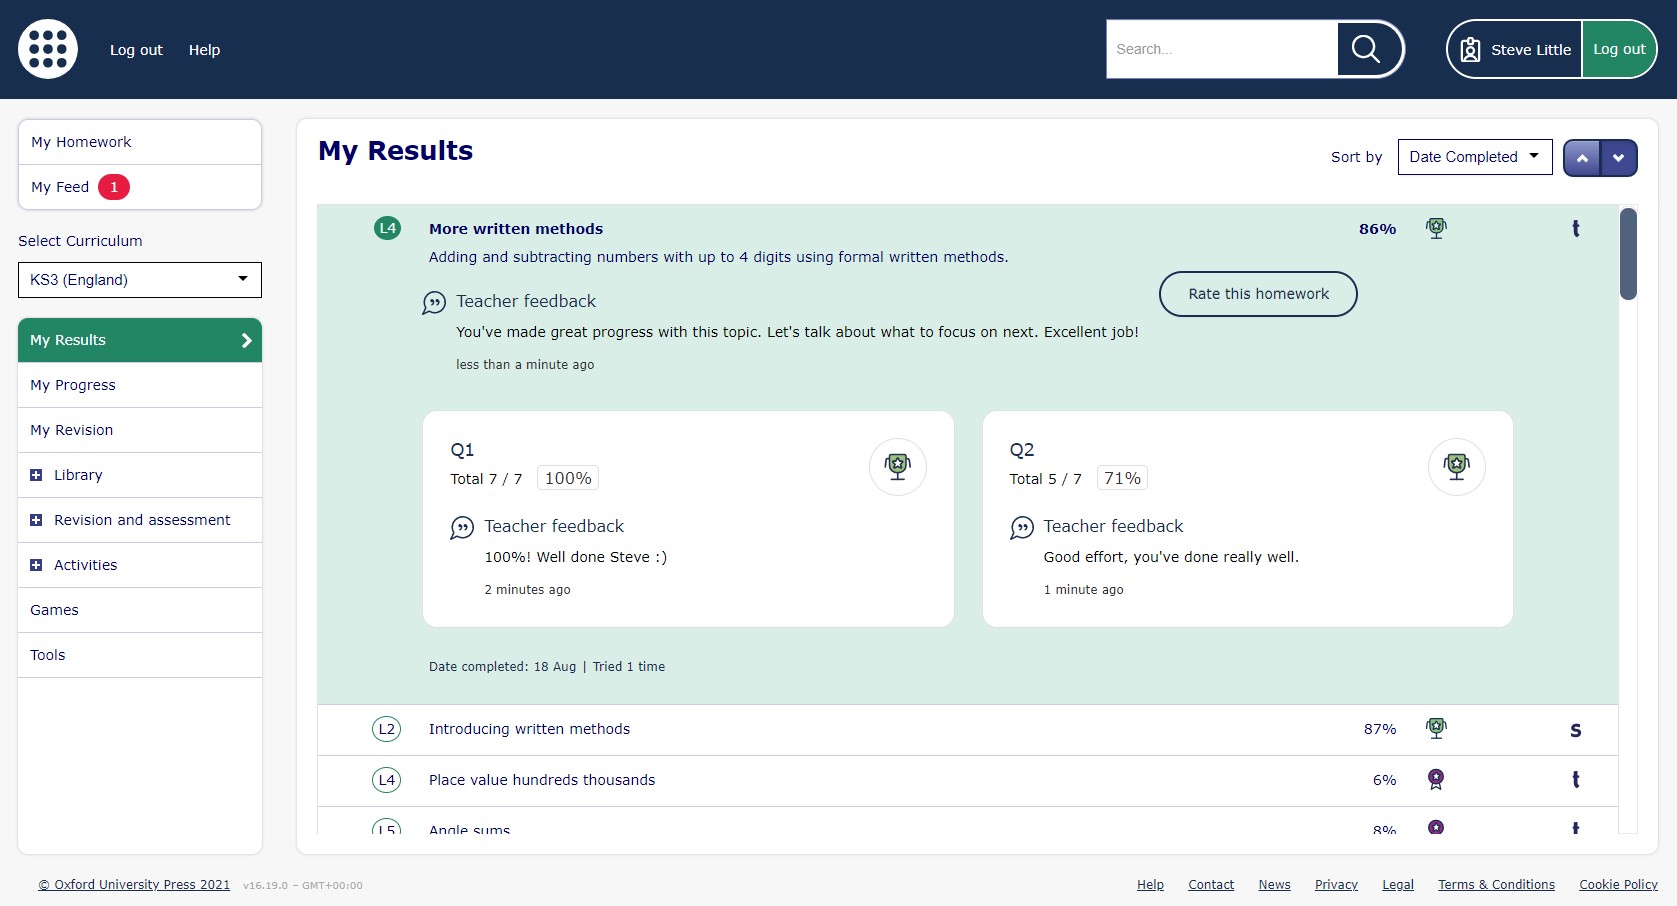Collapse the More written methods result
1677x906 pixels.
[x=516, y=229]
